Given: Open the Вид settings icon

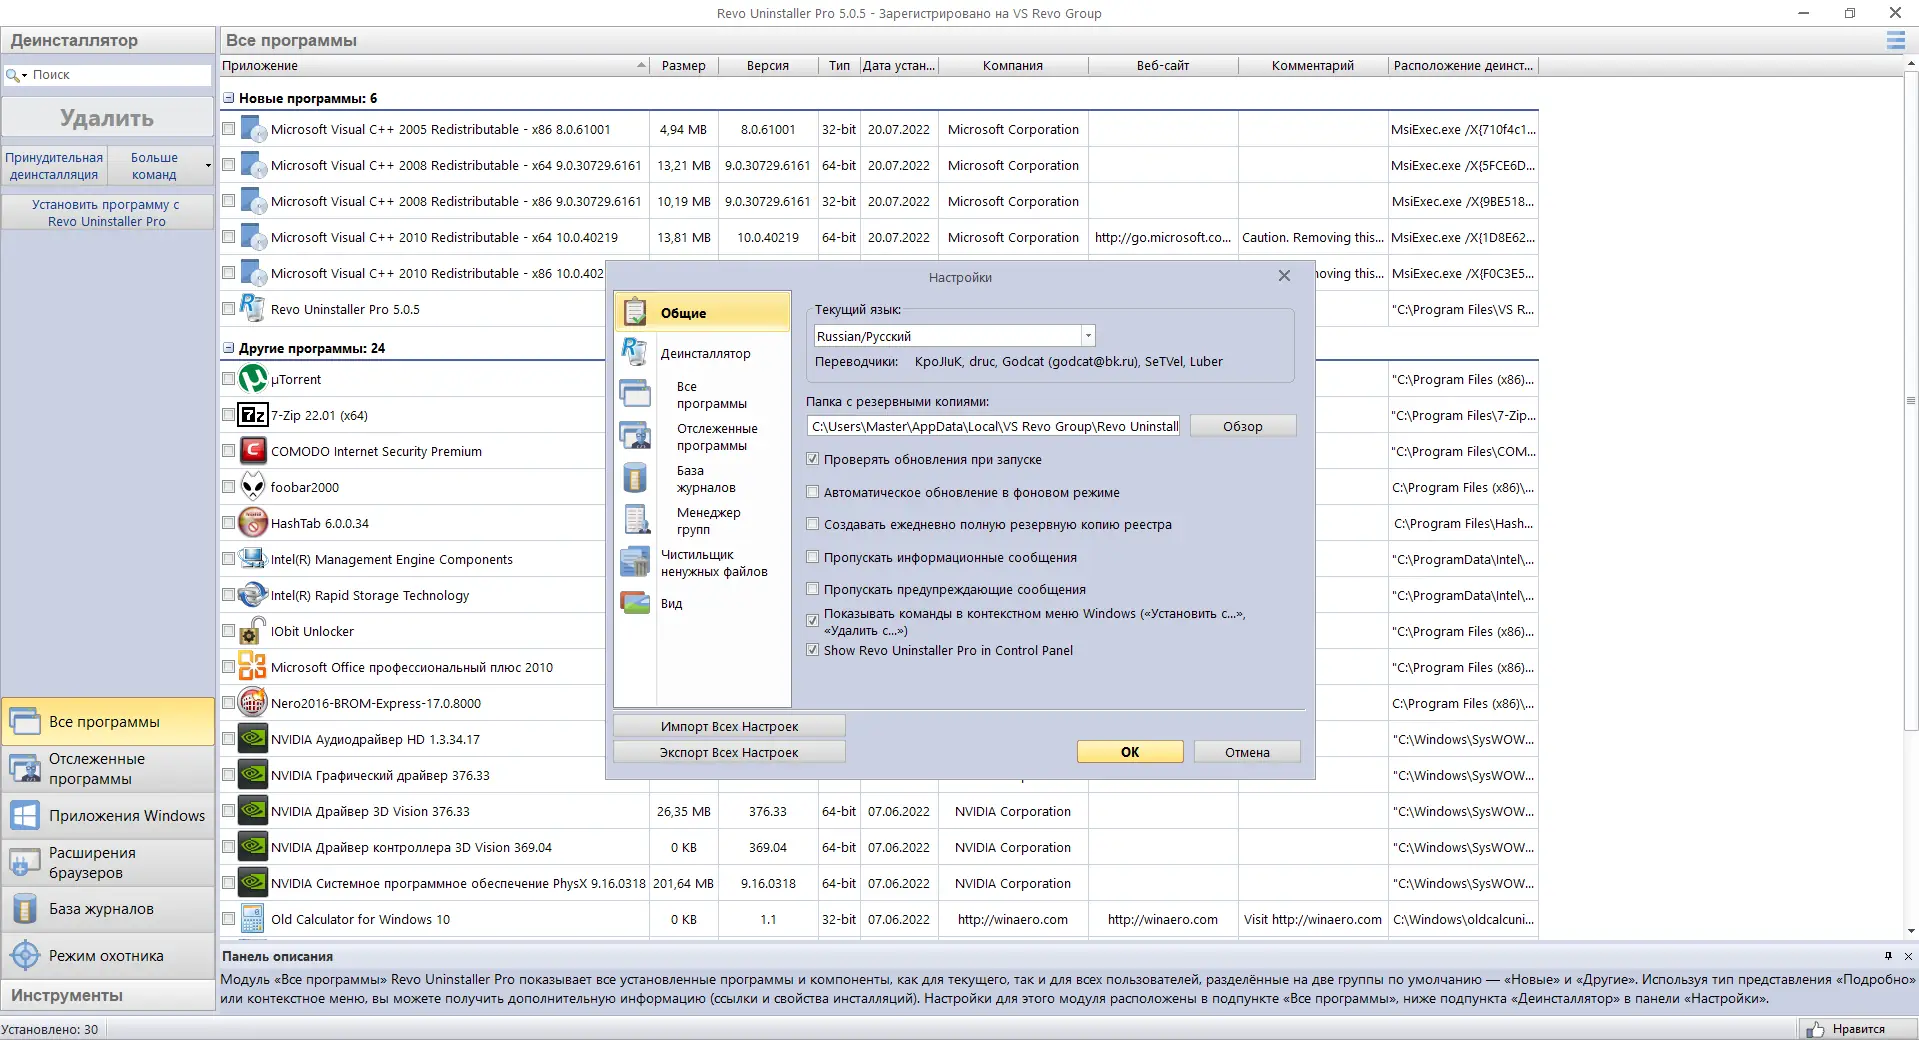Looking at the screenshot, I should pyautogui.click(x=635, y=603).
